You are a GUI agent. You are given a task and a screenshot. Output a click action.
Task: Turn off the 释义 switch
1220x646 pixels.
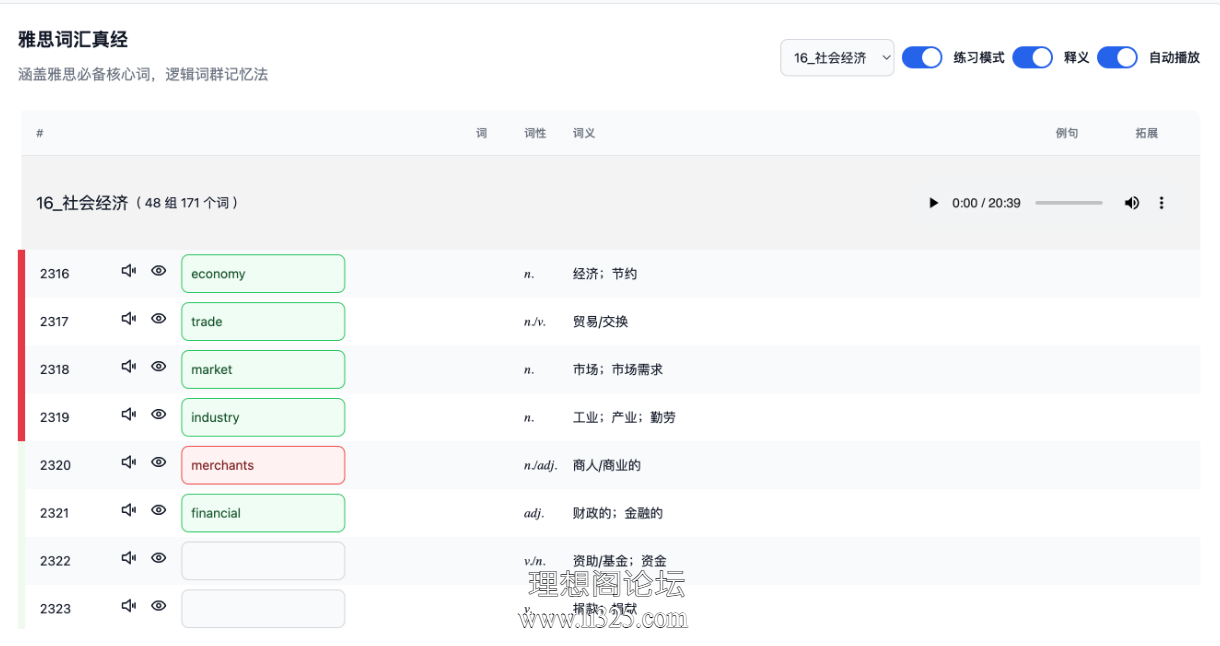coord(1033,57)
